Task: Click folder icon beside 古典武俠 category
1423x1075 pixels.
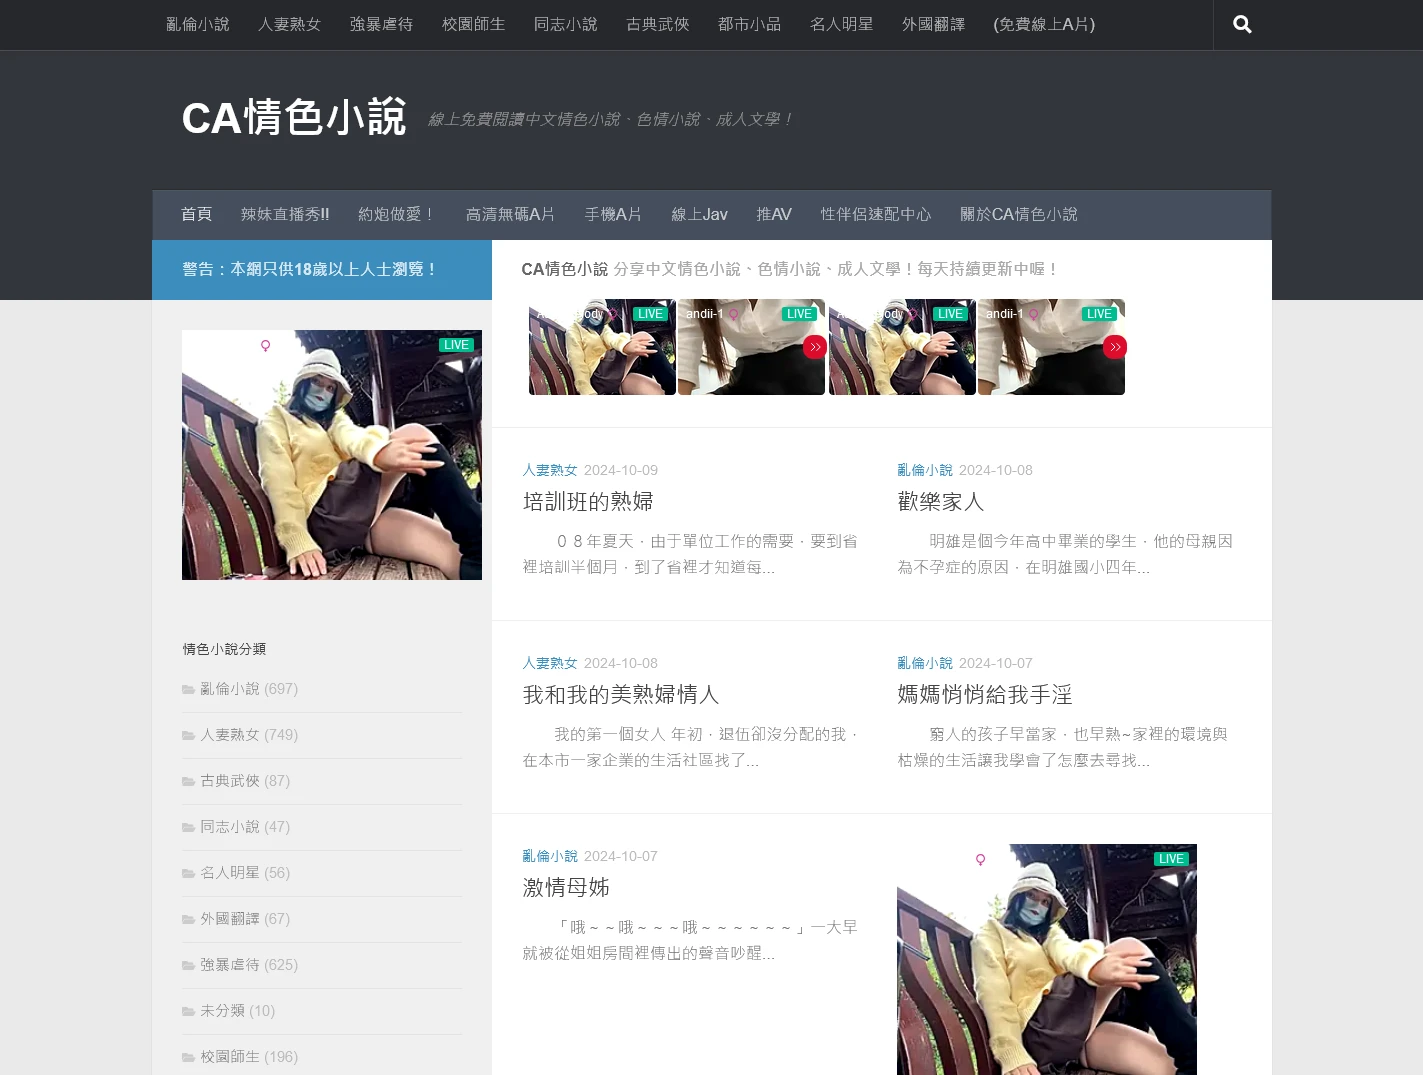Action: pyautogui.click(x=188, y=781)
